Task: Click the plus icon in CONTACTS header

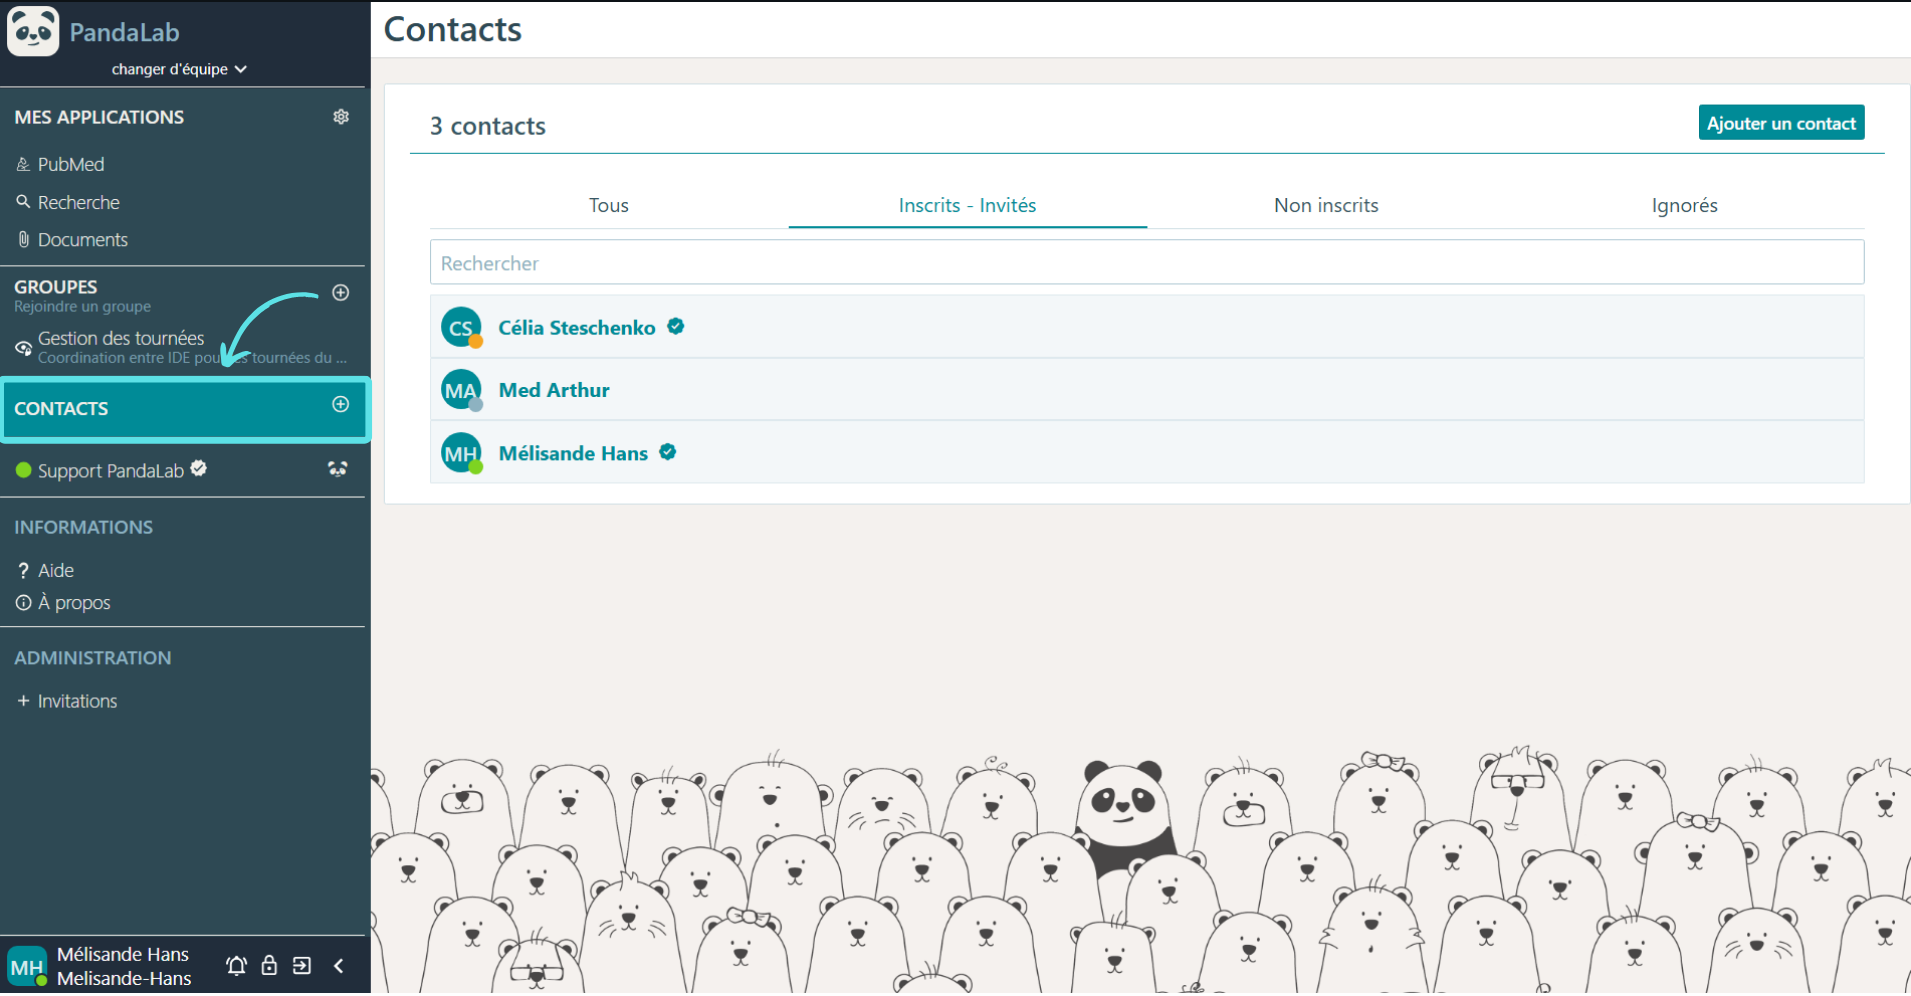Action: click(341, 404)
